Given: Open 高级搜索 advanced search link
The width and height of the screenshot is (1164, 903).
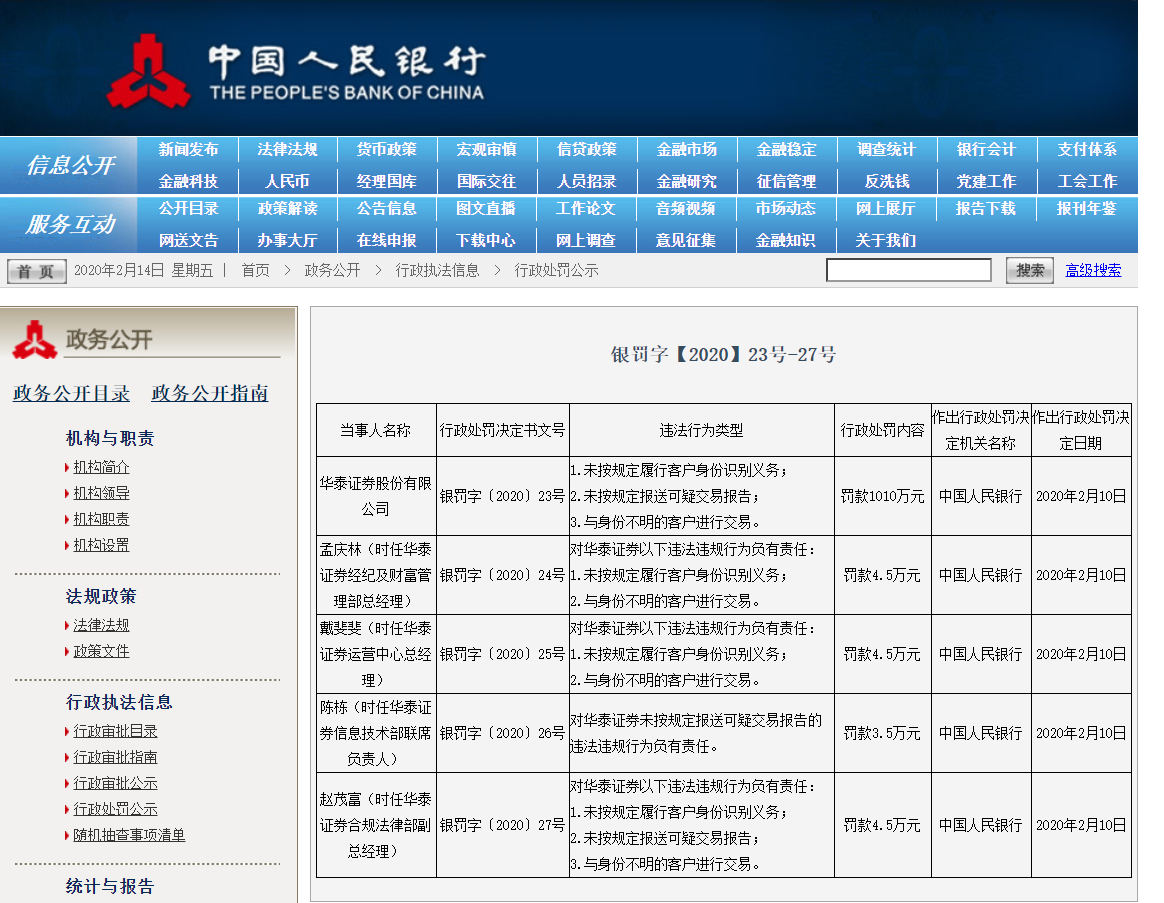Looking at the screenshot, I should (1093, 270).
